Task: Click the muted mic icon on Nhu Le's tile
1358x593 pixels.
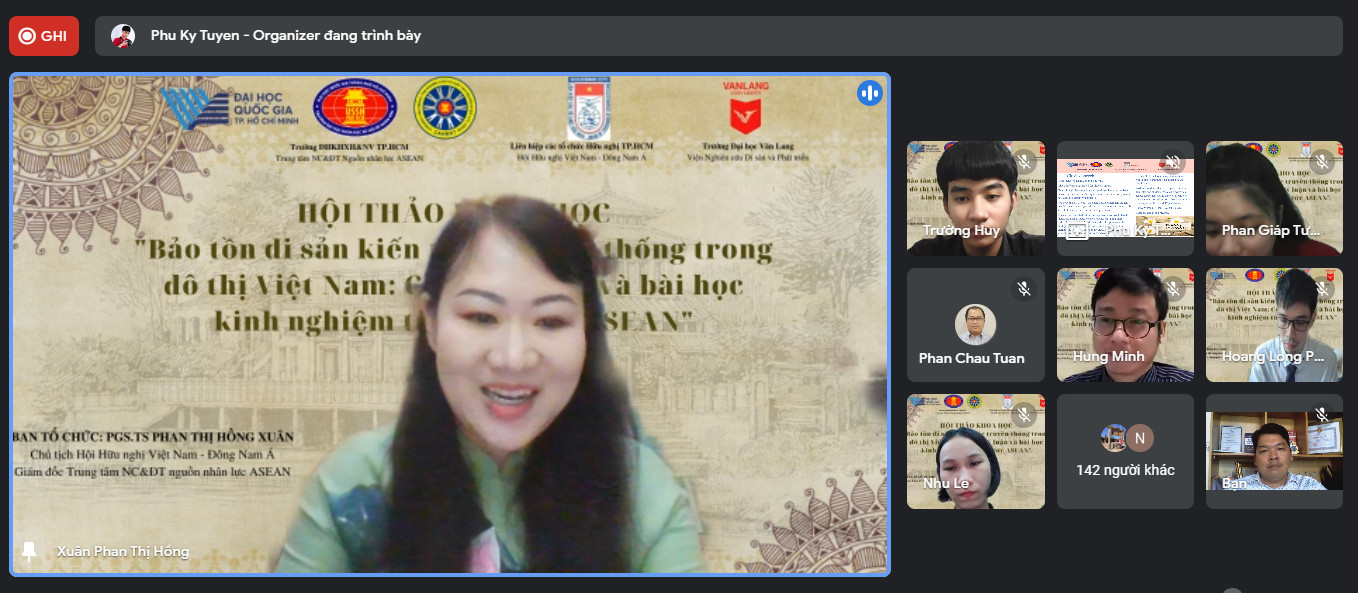Action: click(x=1023, y=415)
